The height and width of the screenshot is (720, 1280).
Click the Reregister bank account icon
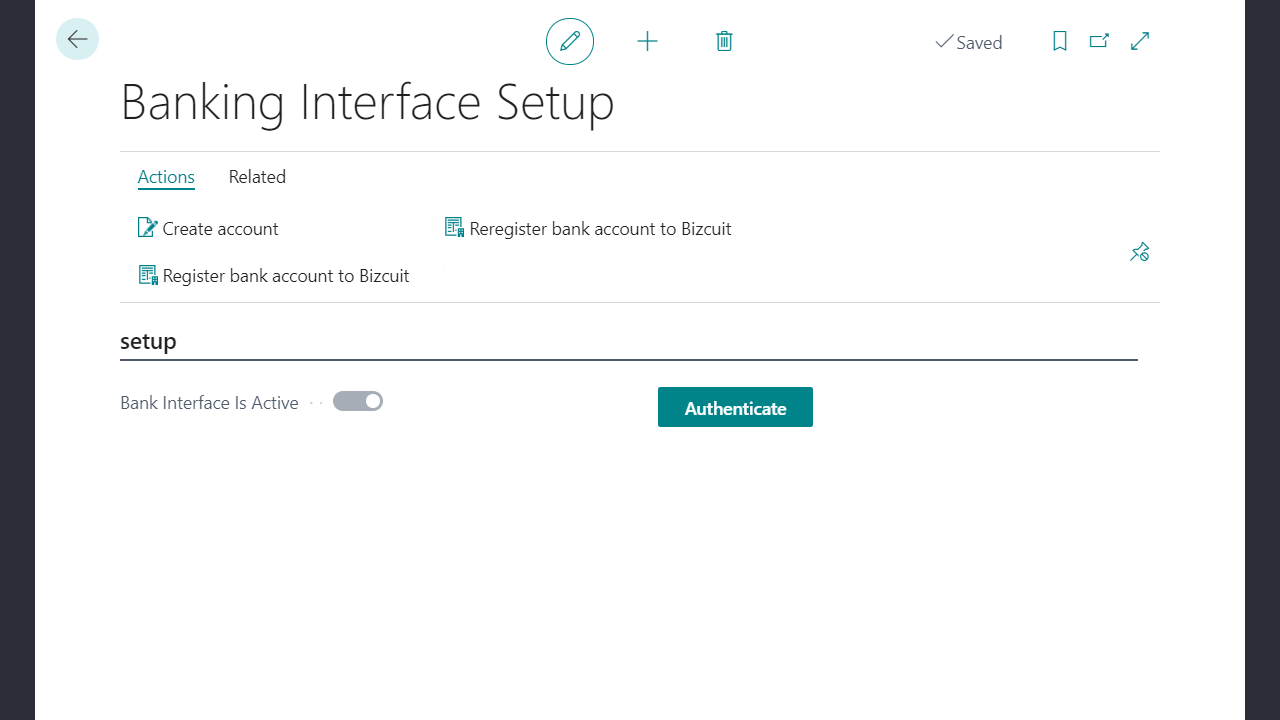[455, 228]
